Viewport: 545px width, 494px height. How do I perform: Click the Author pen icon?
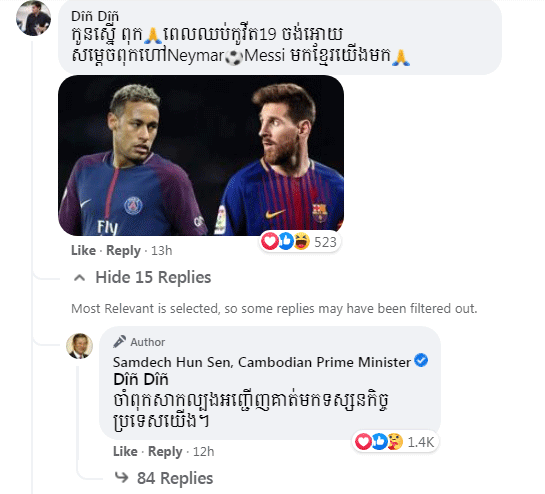click(x=119, y=342)
